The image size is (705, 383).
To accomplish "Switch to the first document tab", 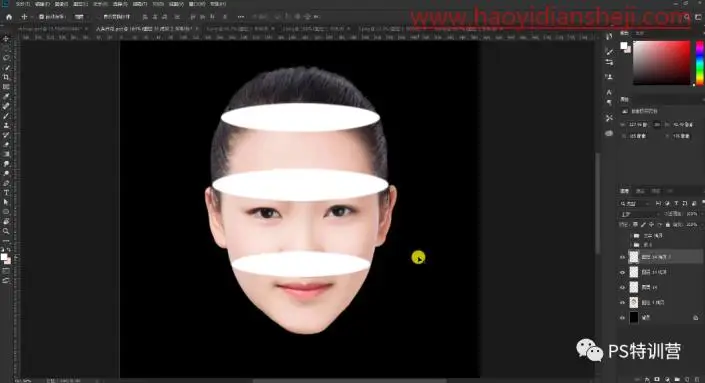I will [53, 29].
